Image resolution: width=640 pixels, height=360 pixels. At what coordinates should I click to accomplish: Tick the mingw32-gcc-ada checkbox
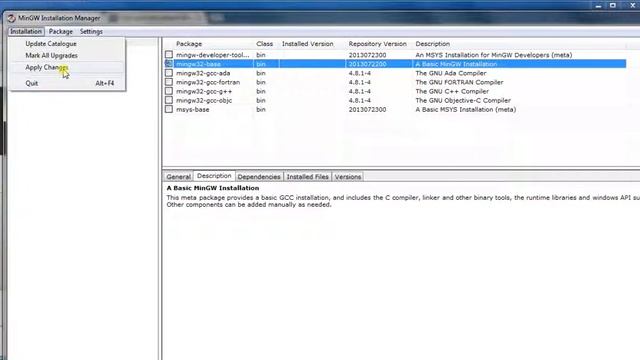(169, 73)
